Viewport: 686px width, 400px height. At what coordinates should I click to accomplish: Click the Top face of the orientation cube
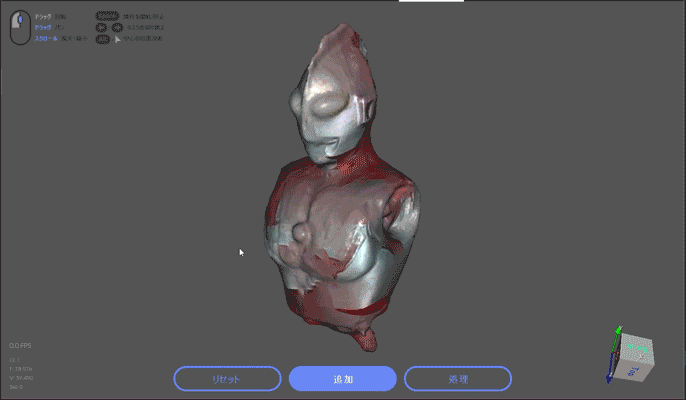point(632,371)
